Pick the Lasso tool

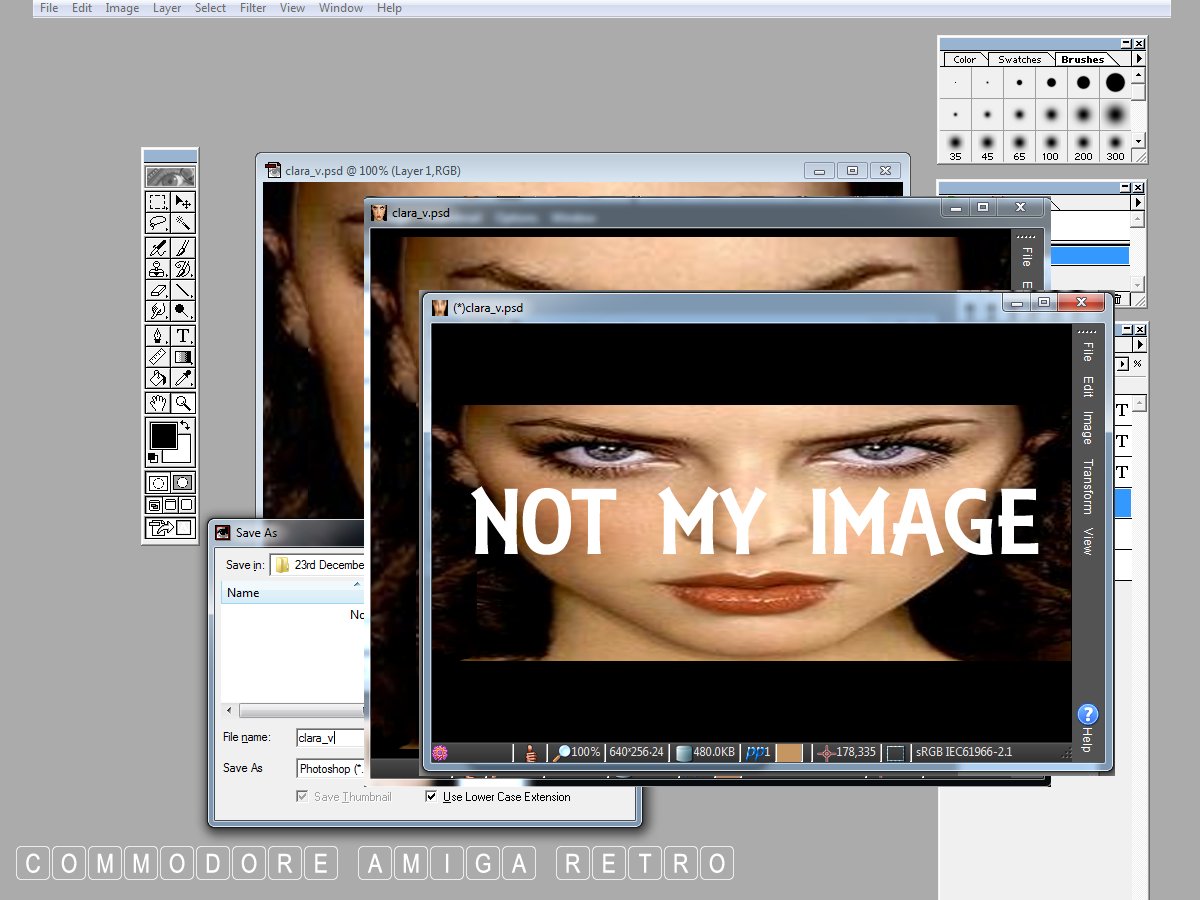157,224
